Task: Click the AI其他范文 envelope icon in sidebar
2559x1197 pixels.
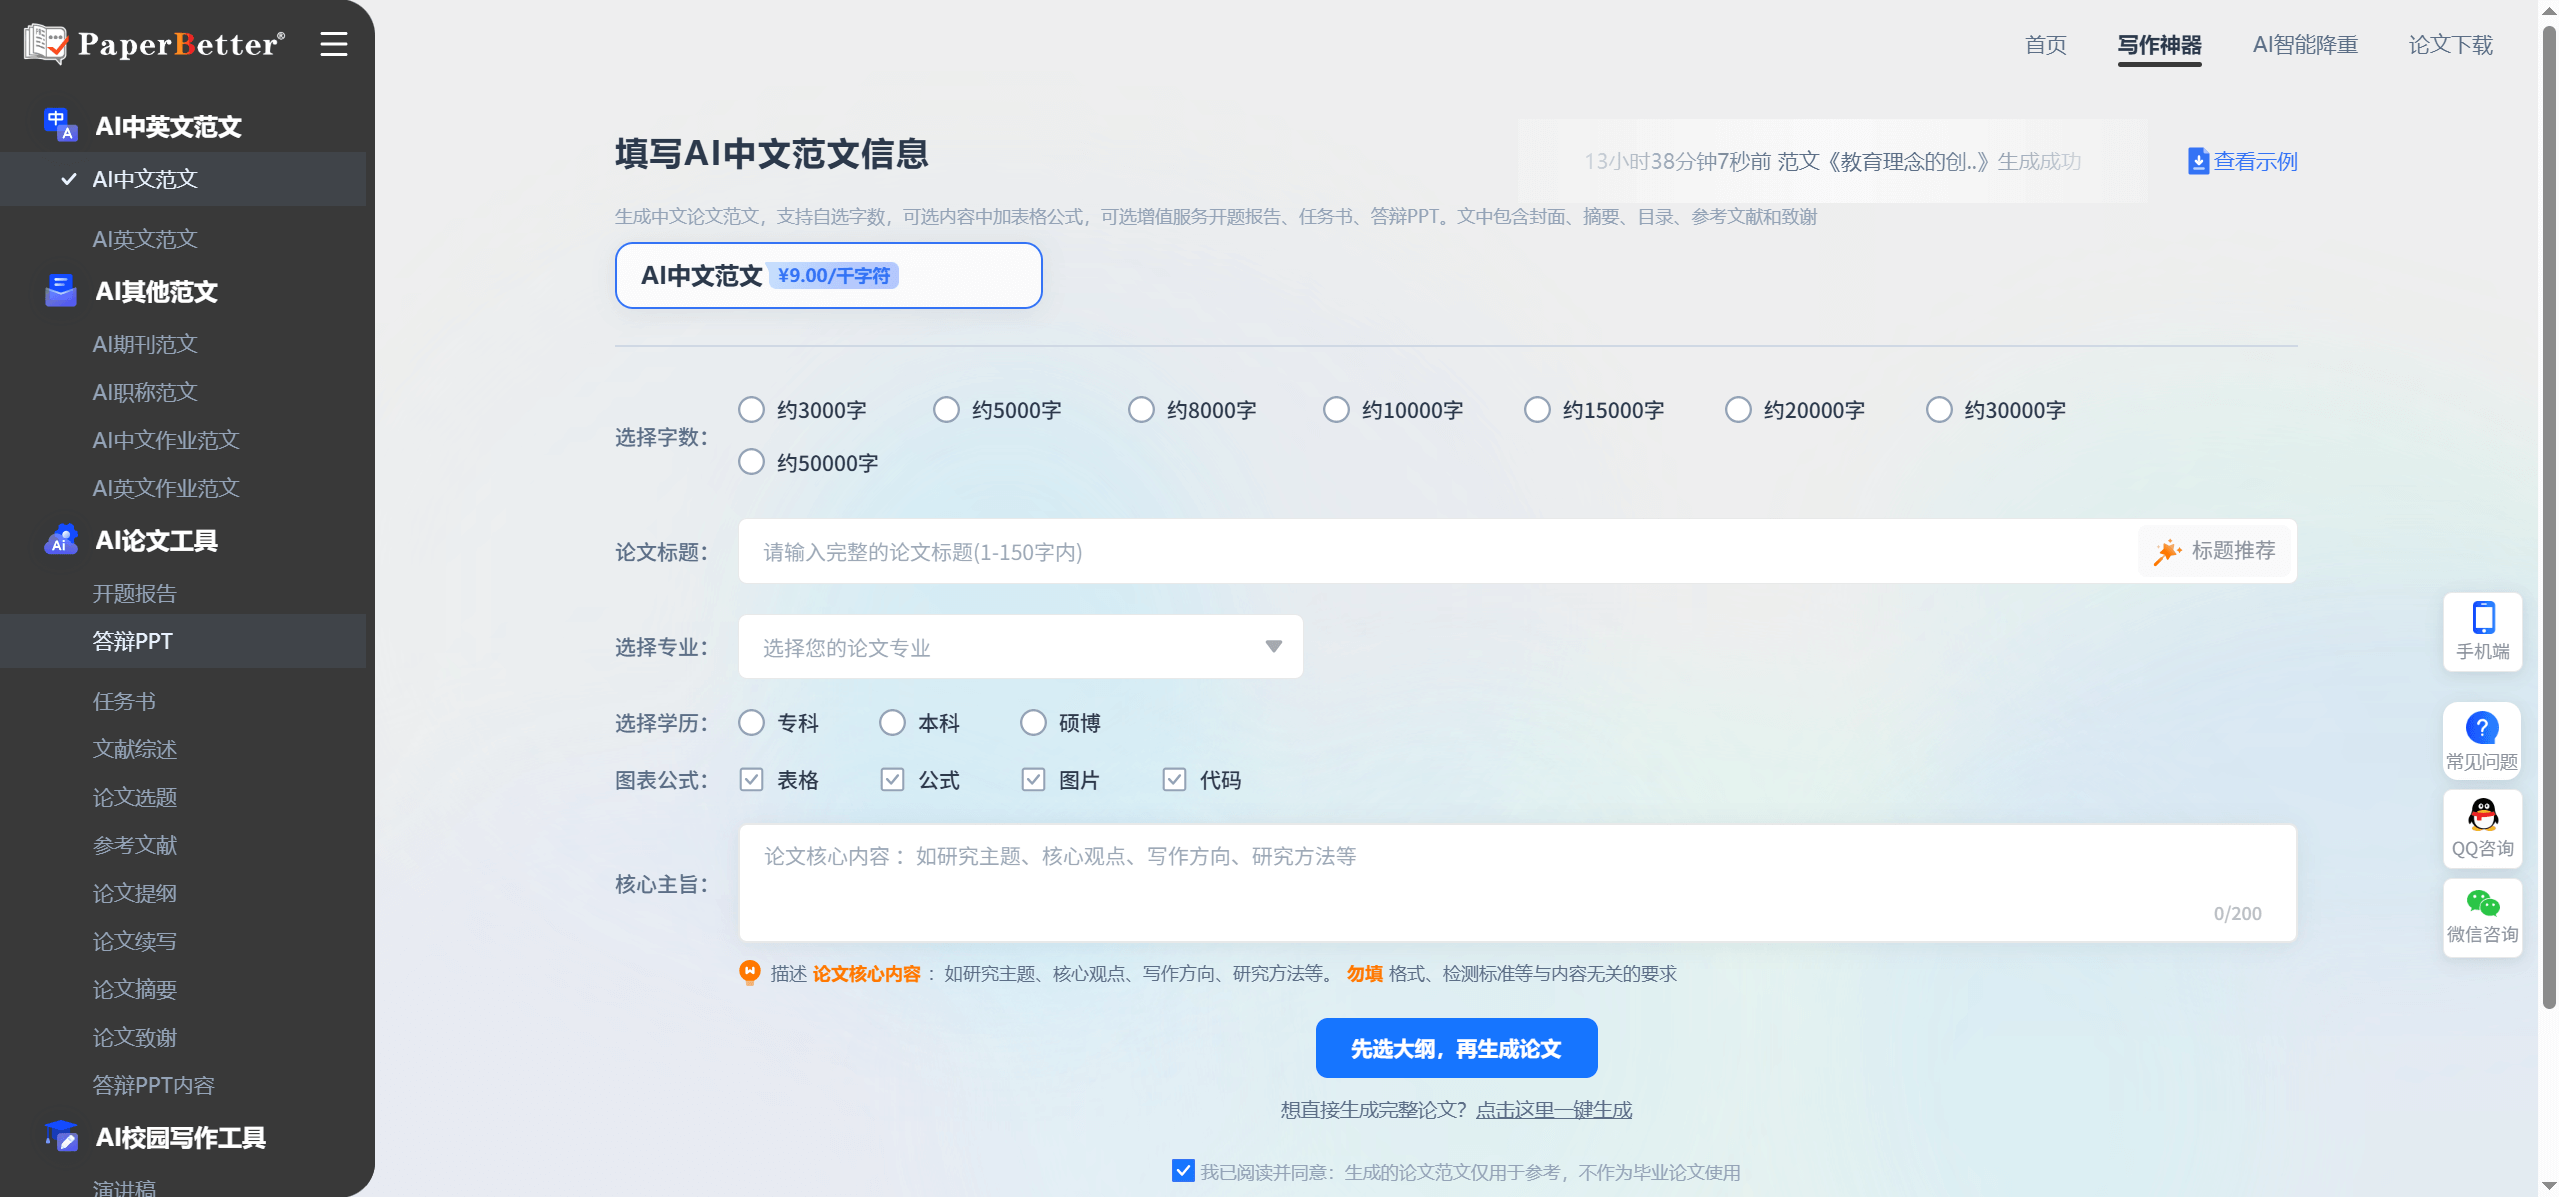Action: 59,291
